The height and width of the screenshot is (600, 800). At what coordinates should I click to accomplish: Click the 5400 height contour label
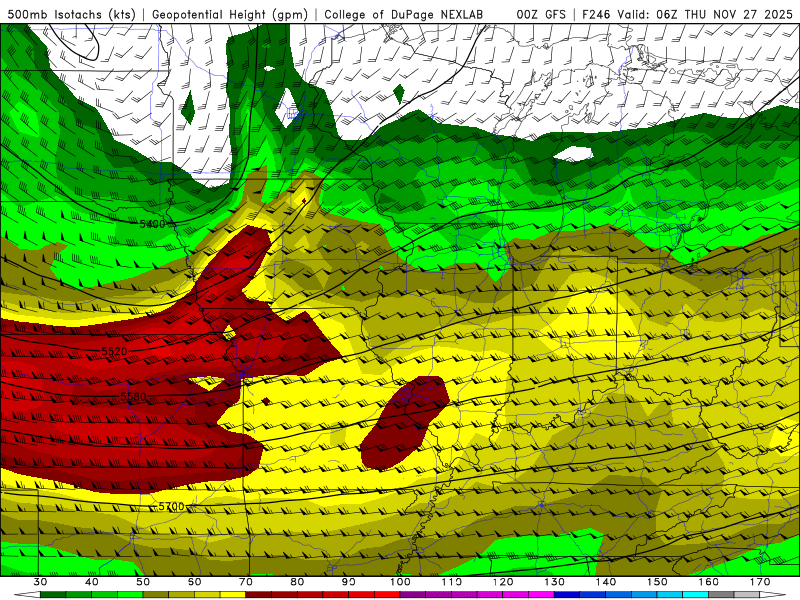coord(152,223)
